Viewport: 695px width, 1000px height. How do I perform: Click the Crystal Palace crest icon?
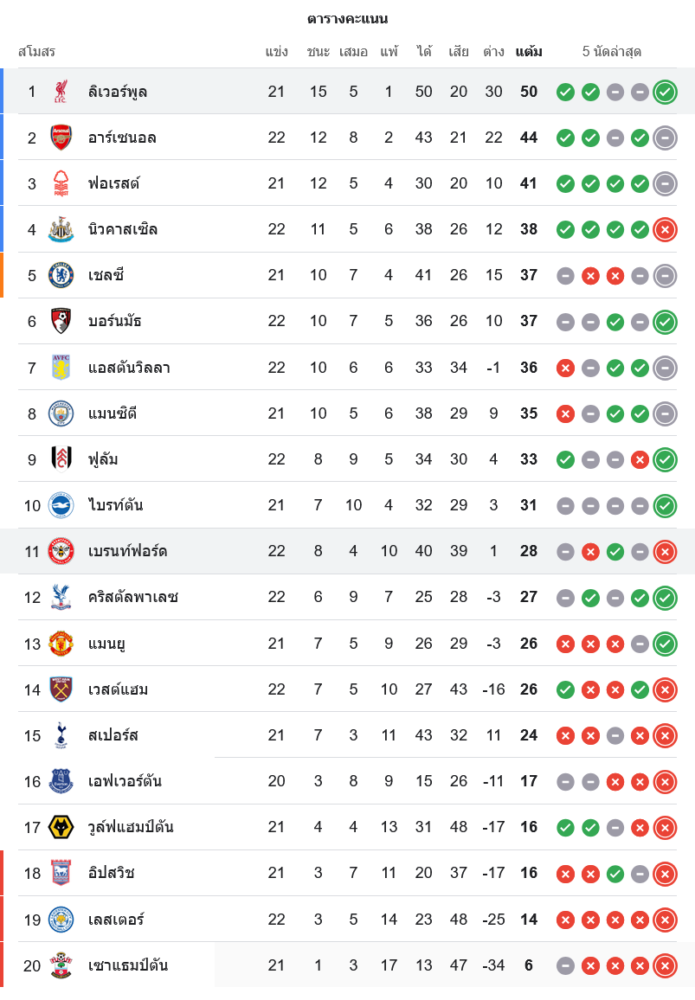[61, 598]
